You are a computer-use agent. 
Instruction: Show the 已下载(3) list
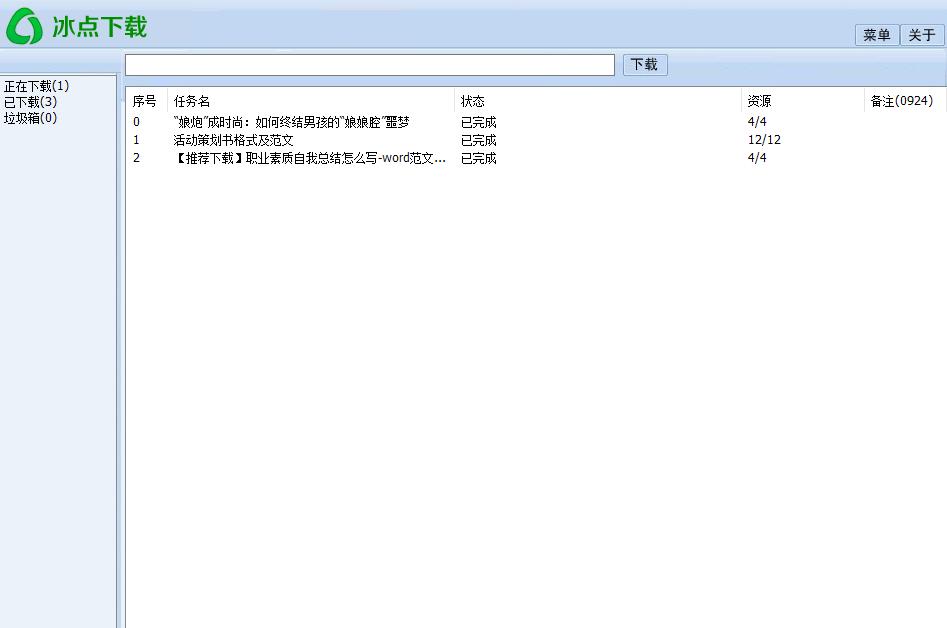click(x=30, y=101)
